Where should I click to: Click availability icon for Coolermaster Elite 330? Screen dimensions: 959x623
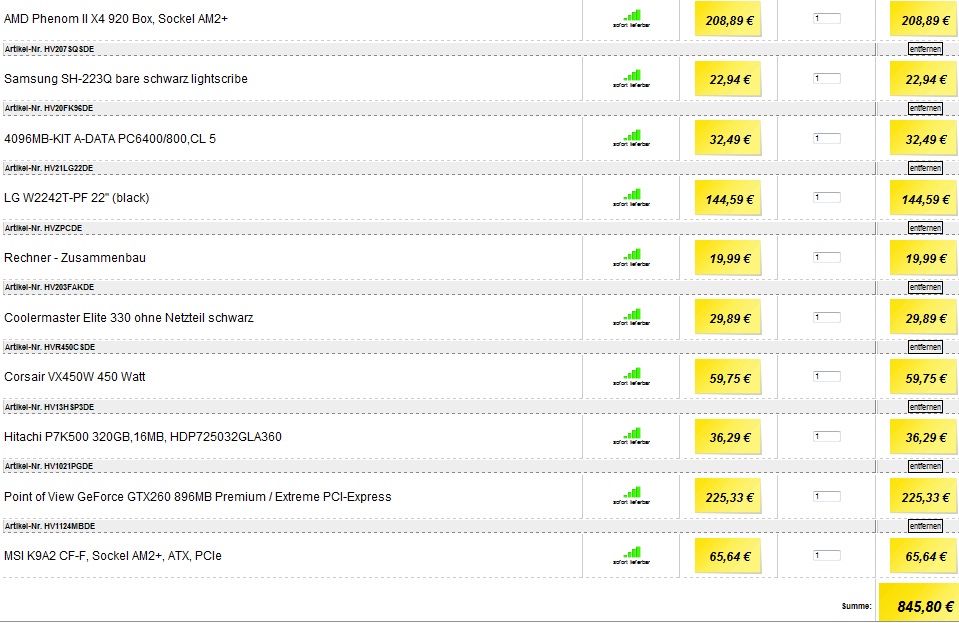tap(631, 317)
